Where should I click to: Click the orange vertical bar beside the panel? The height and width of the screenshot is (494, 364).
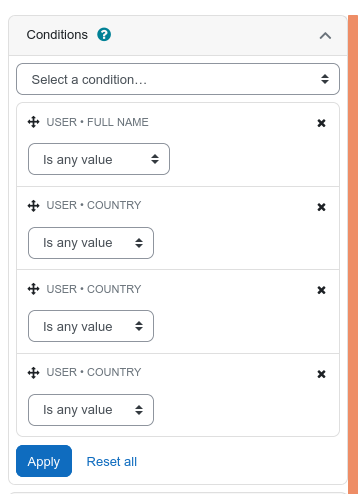353,254
